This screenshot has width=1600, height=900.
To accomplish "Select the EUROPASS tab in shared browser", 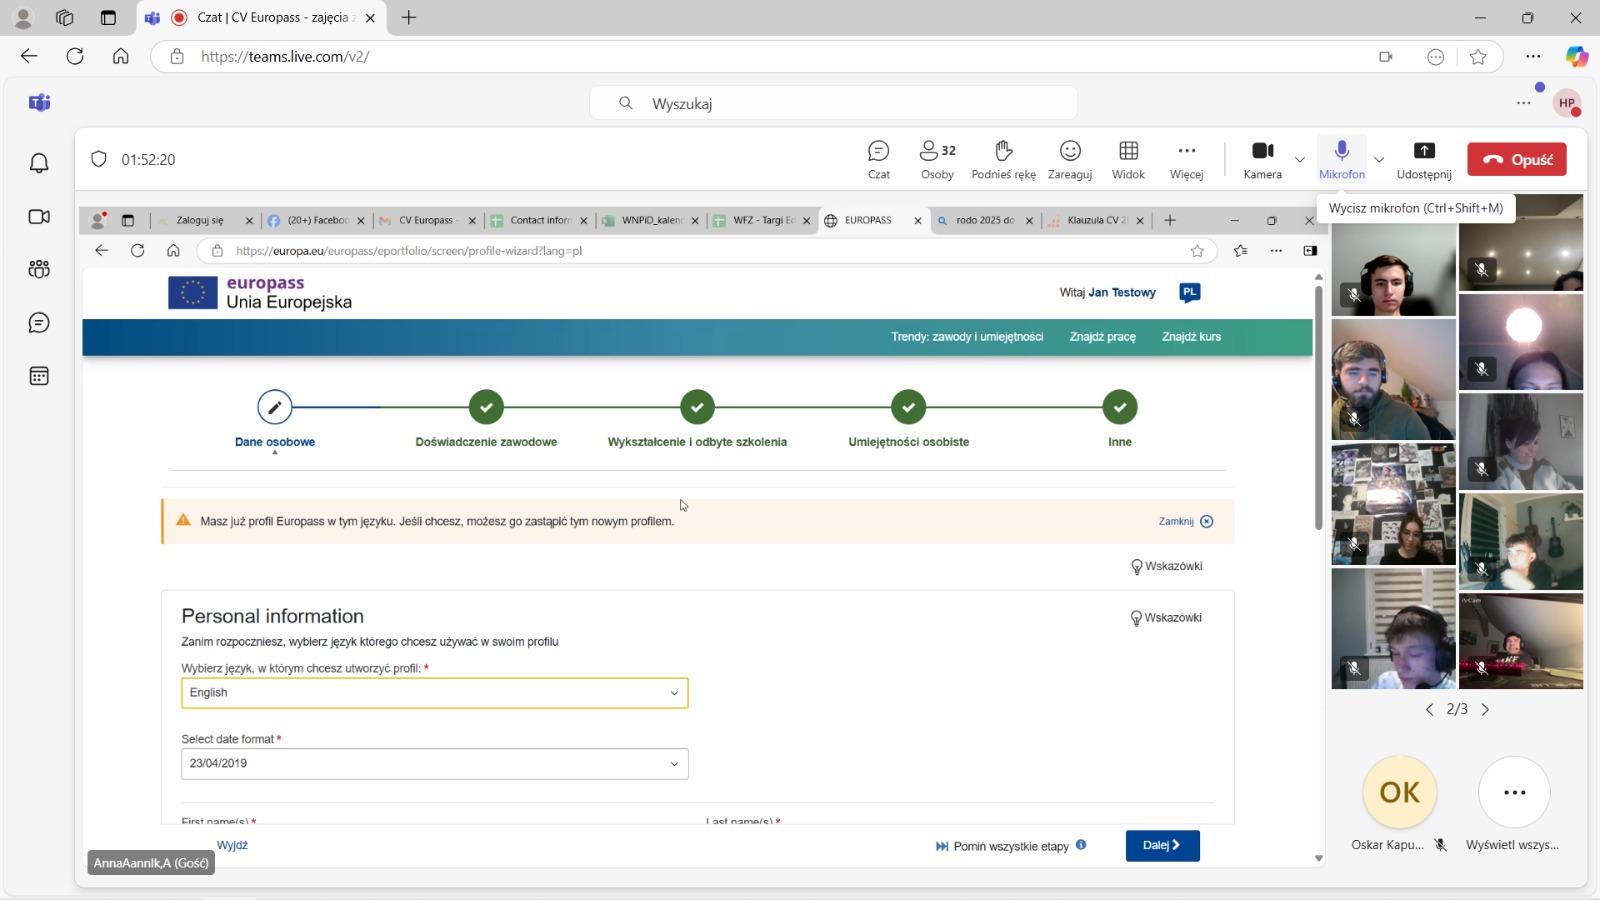I will pos(872,220).
